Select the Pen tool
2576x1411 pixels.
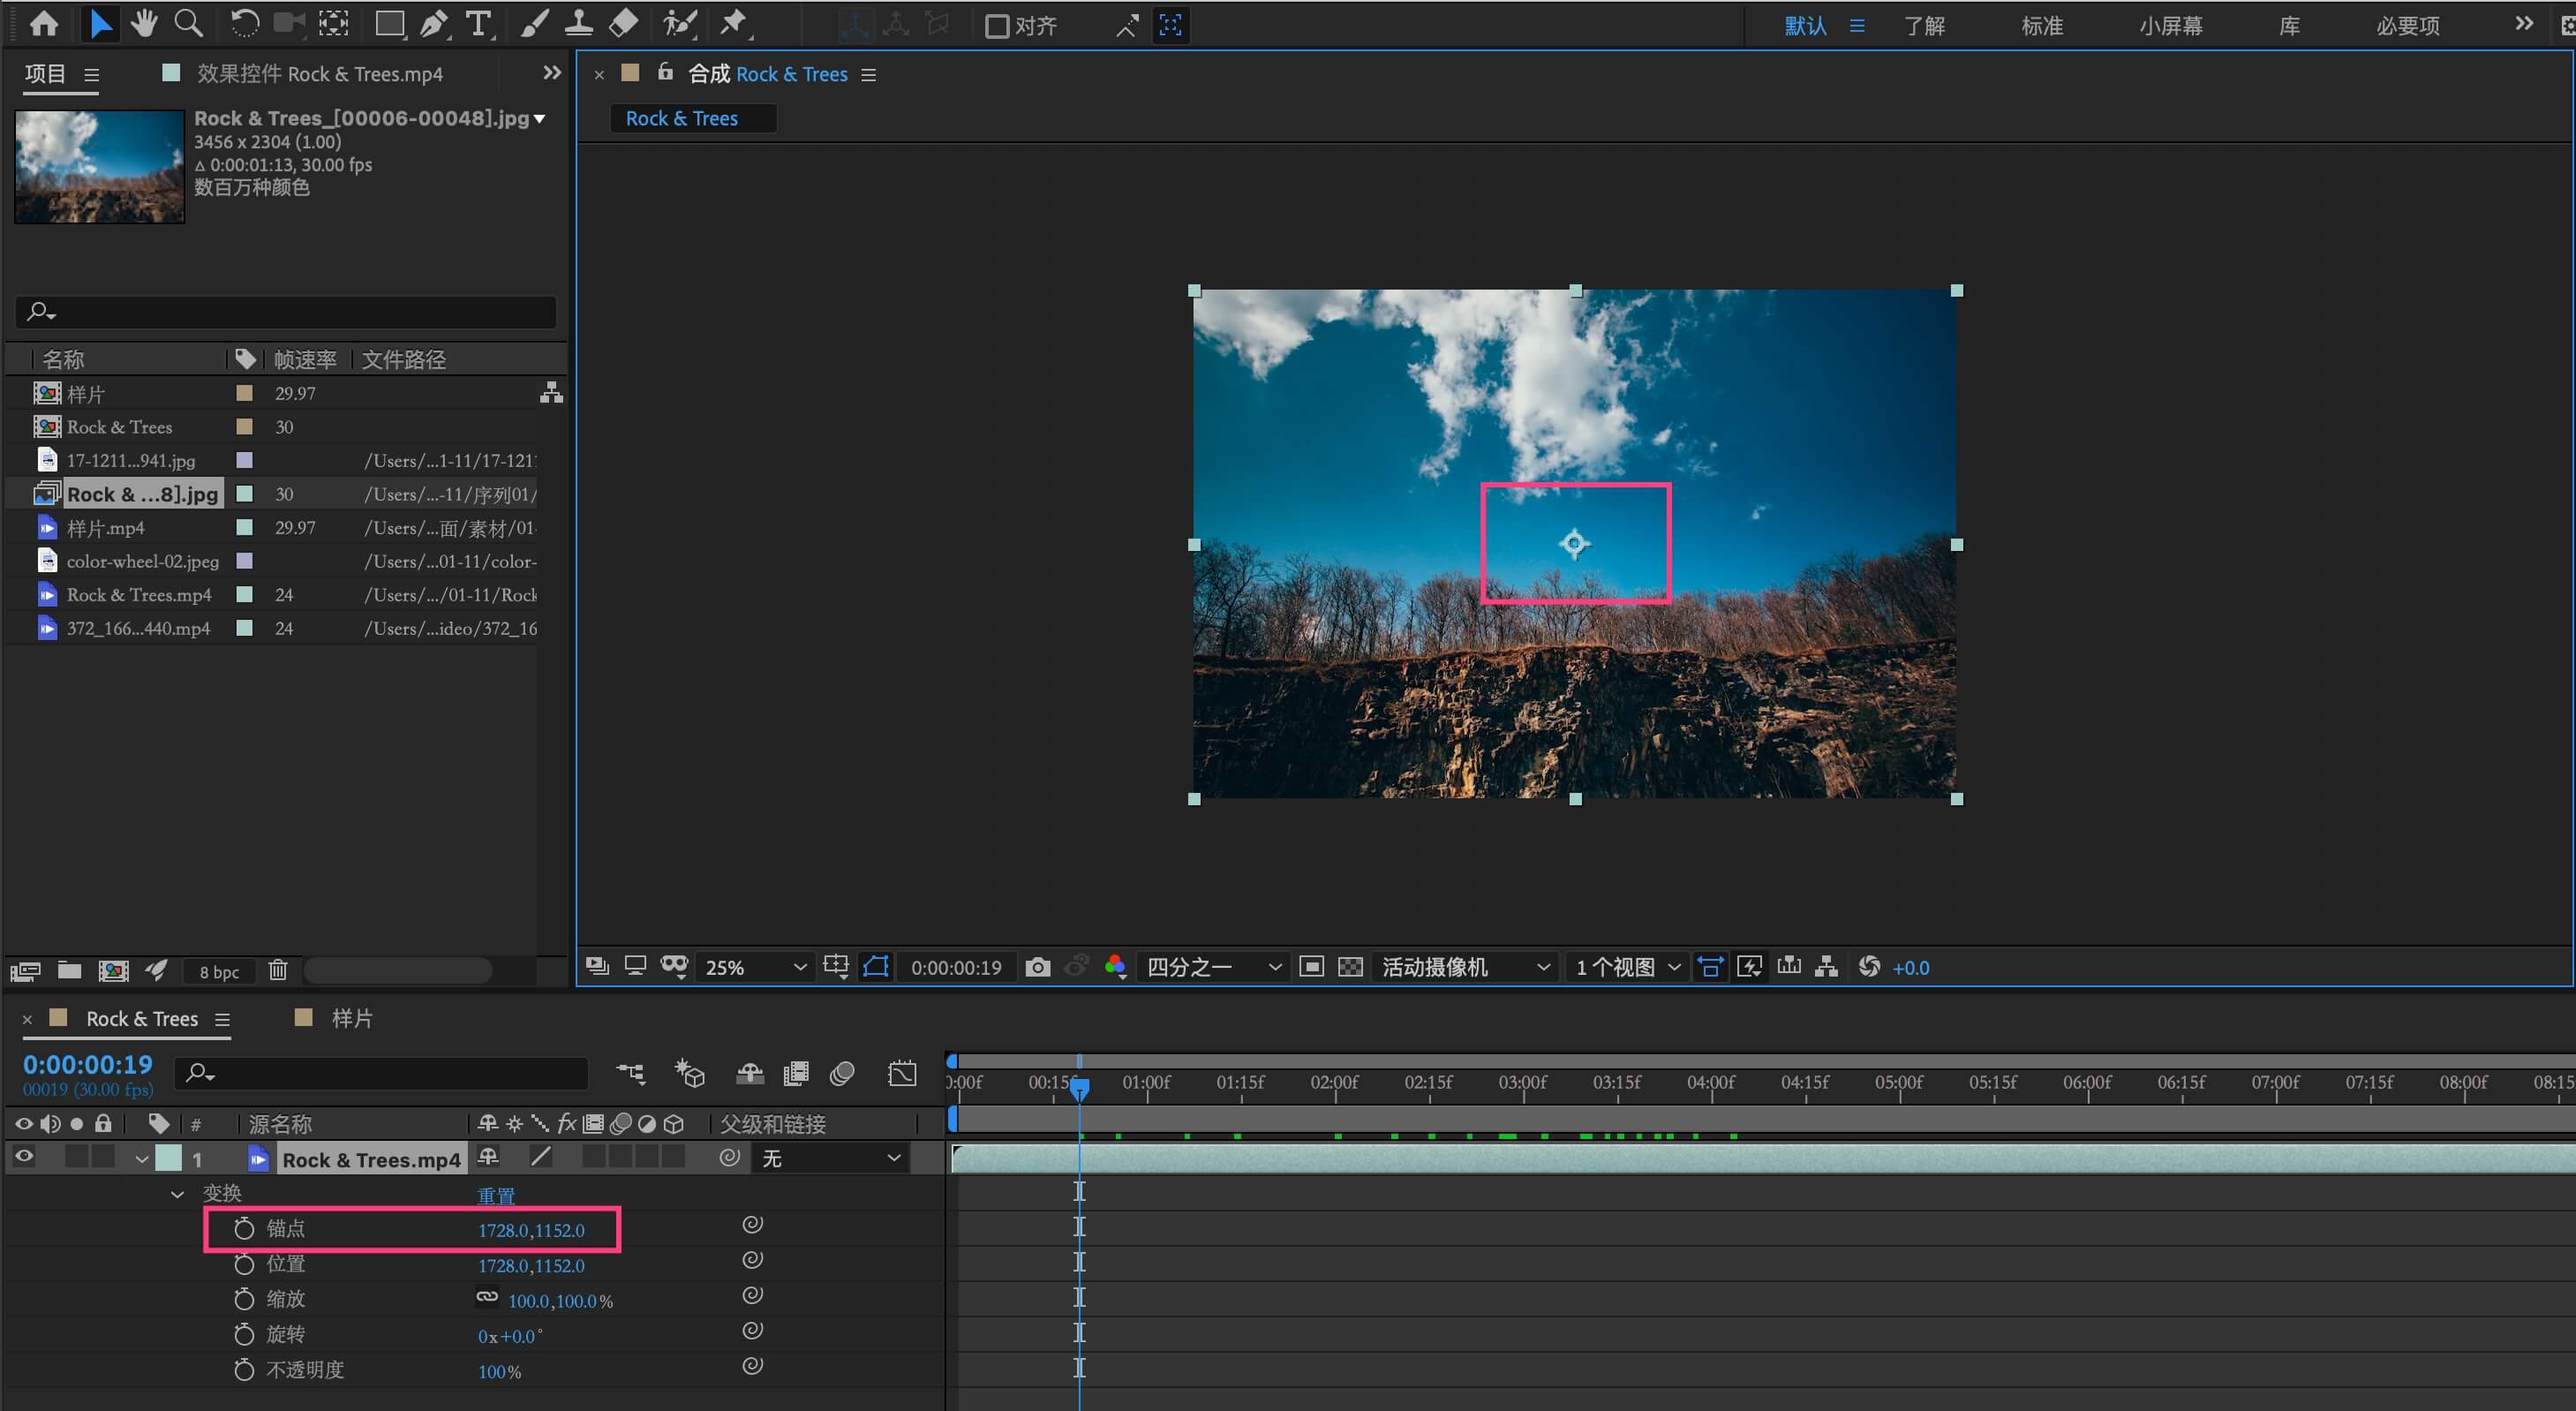coord(434,24)
